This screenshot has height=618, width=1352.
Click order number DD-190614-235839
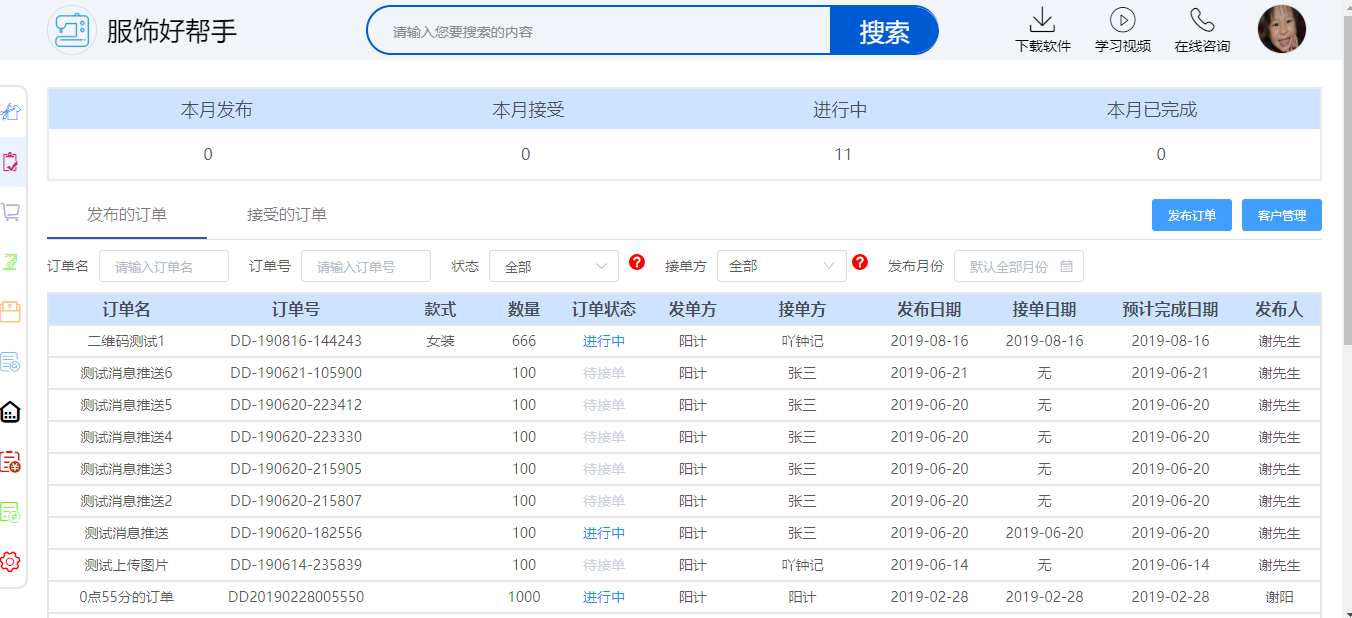pos(296,565)
